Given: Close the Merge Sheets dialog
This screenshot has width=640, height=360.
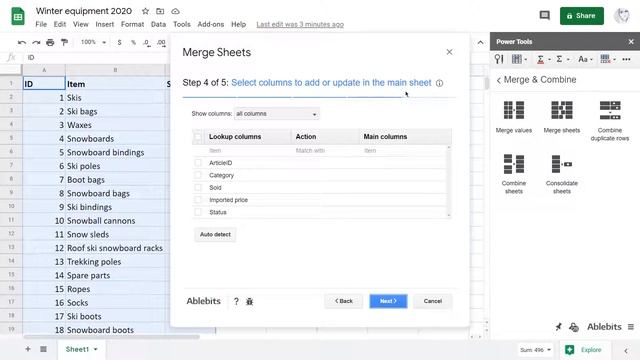Looking at the screenshot, I should pyautogui.click(x=449, y=52).
